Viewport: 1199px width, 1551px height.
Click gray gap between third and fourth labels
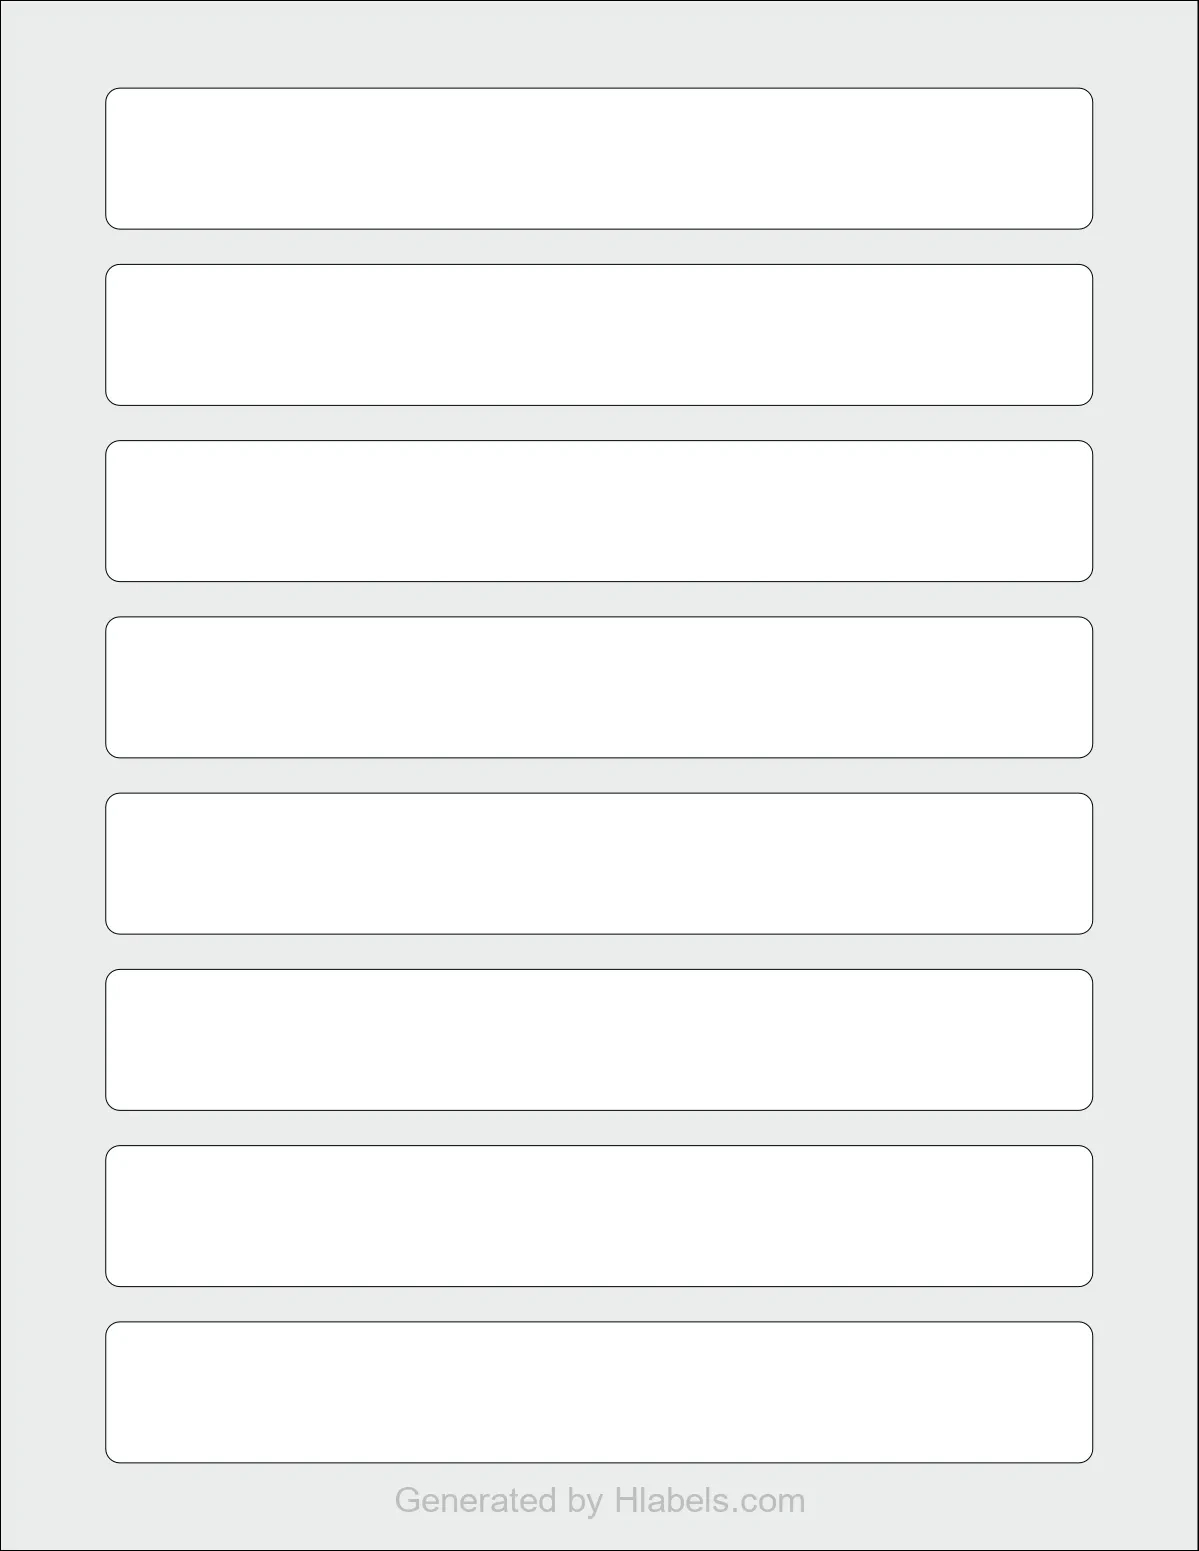599,599
